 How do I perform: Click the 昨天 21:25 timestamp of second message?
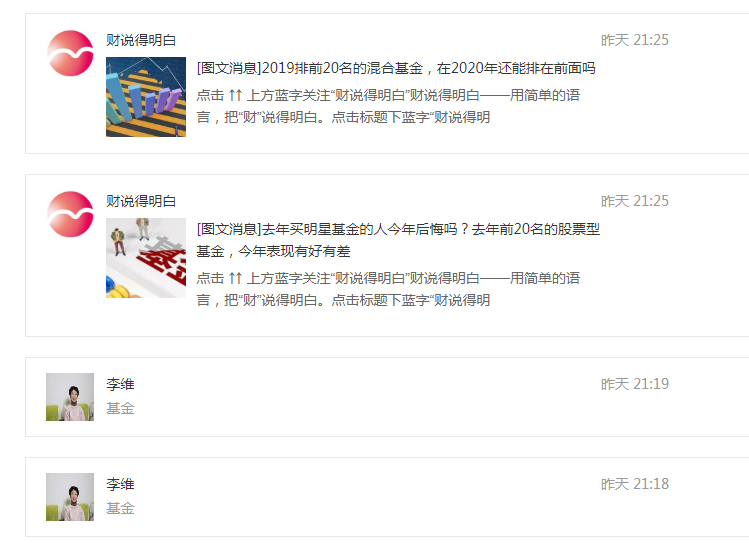[x=635, y=201]
